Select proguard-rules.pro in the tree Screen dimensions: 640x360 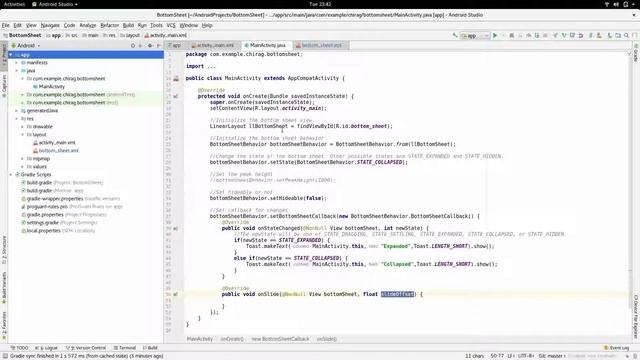(72, 207)
